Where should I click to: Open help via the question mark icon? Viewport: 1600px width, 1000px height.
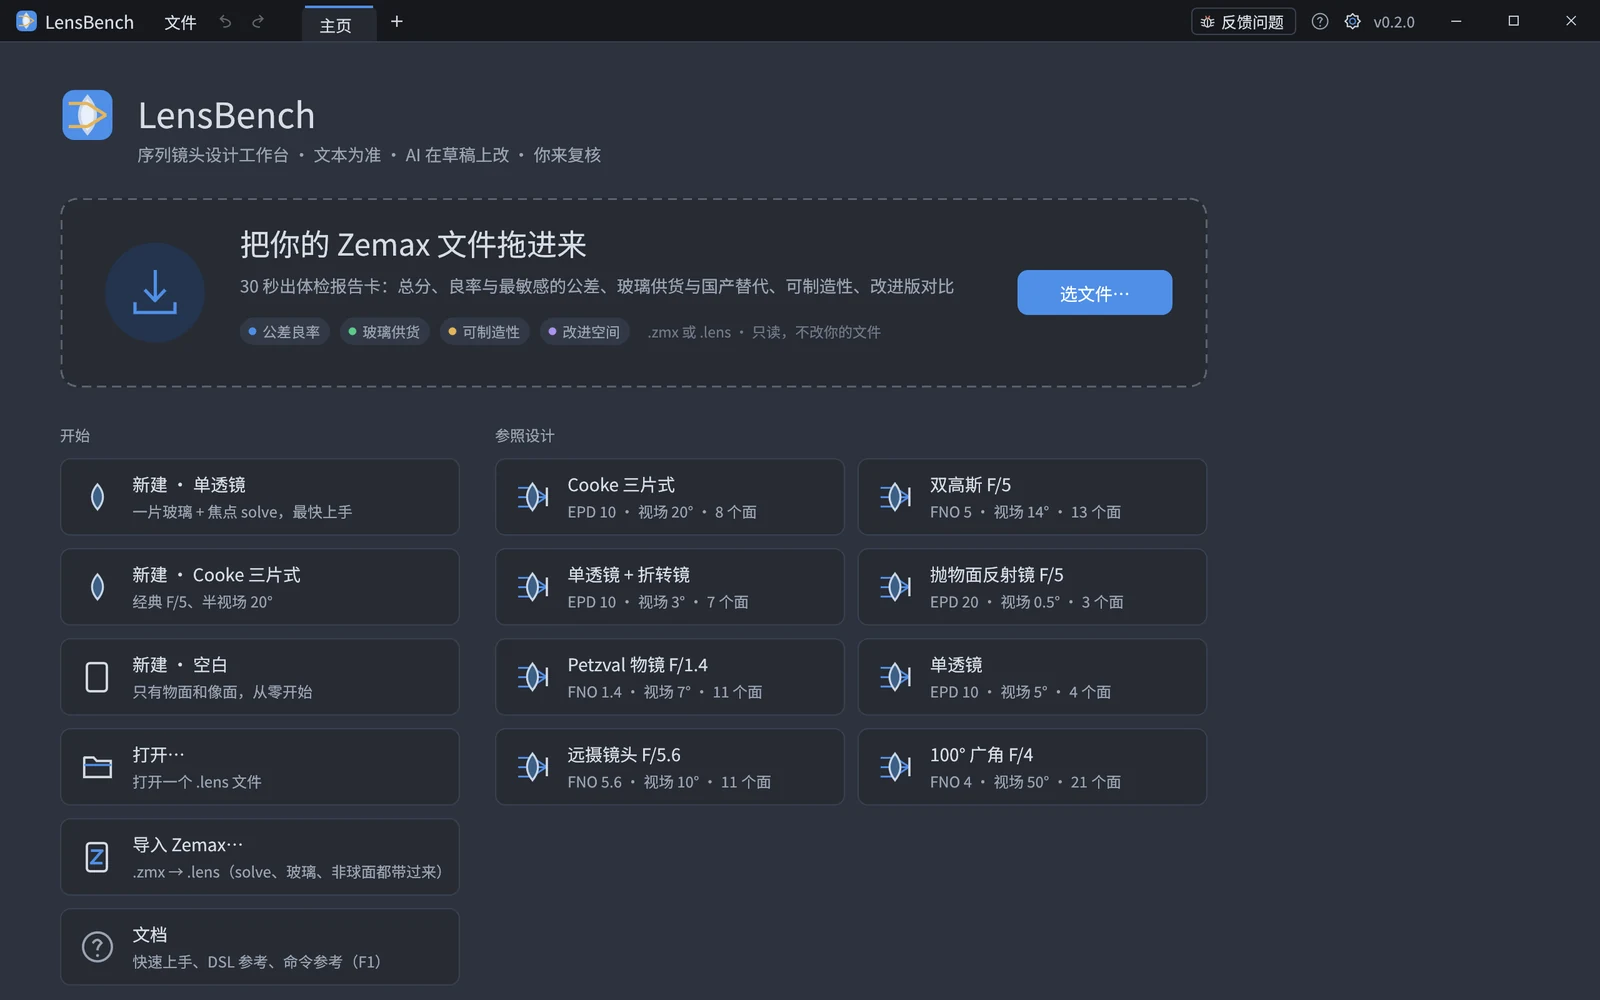pos(1320,22)
